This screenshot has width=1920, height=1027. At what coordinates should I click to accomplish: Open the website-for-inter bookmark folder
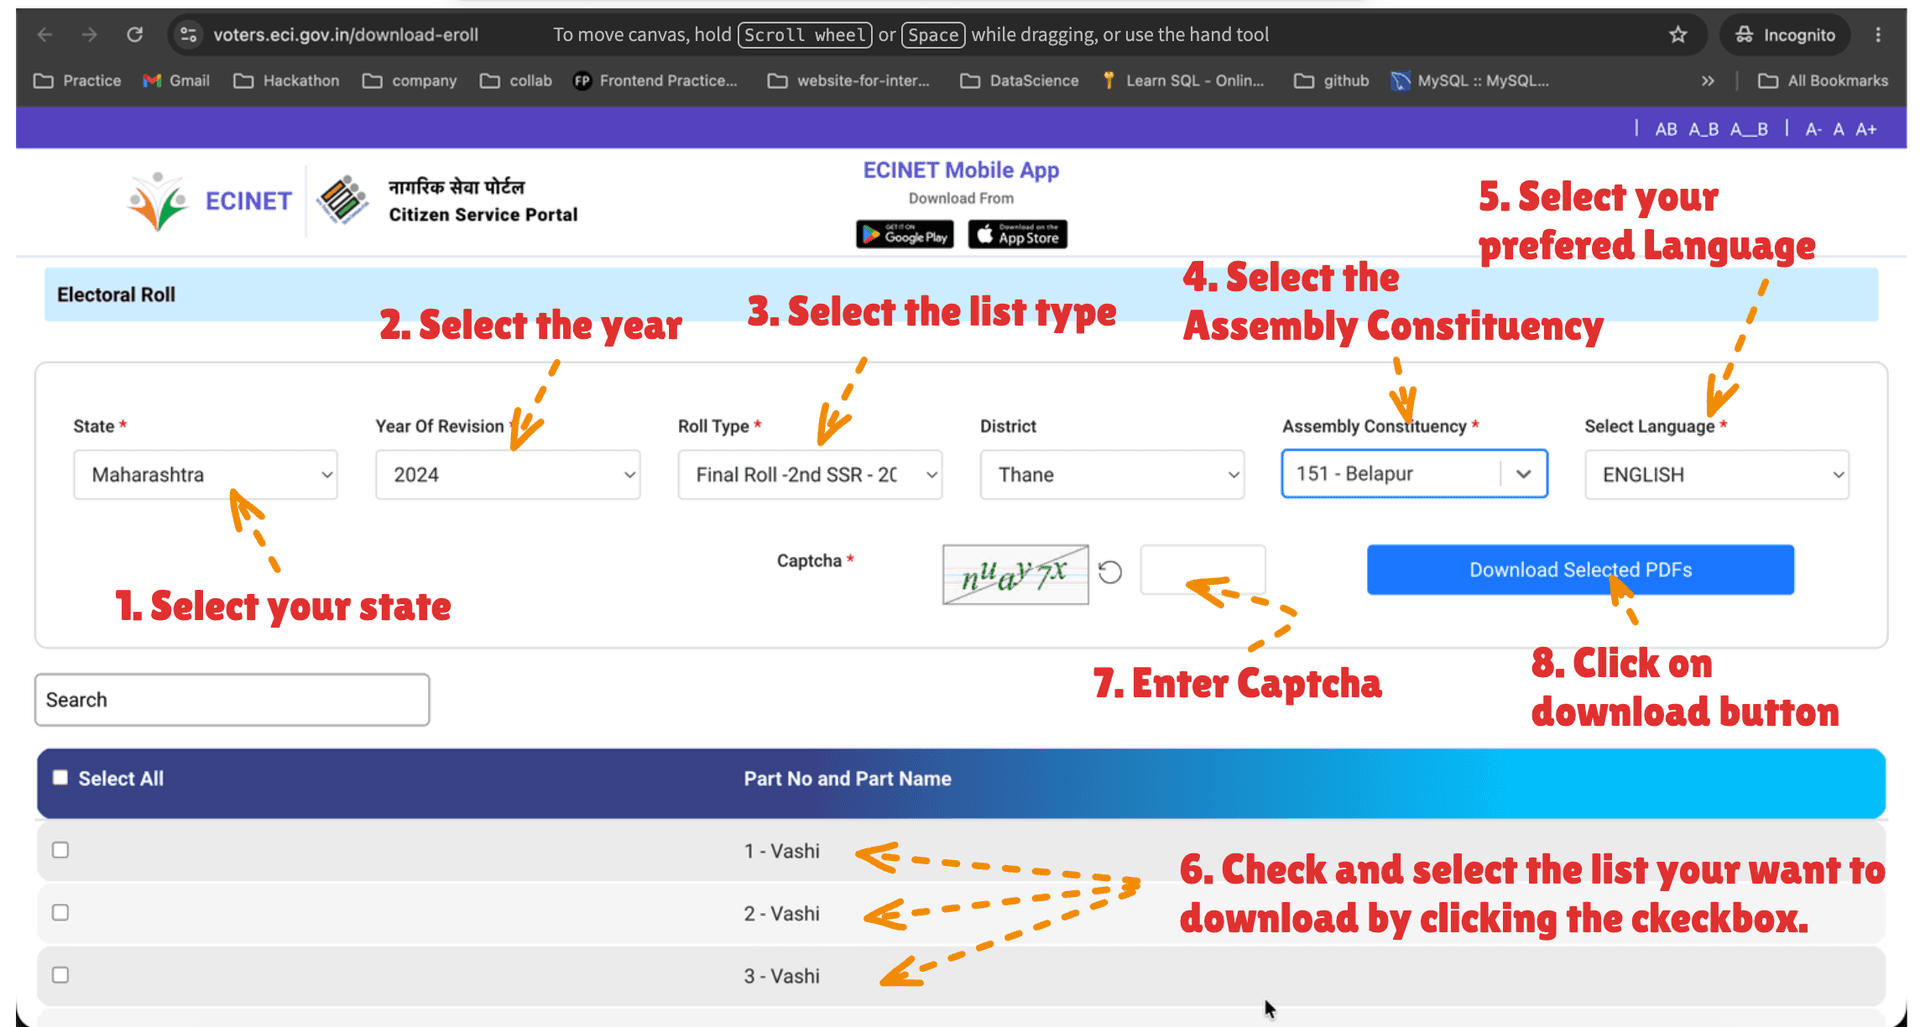click(849, 81)
